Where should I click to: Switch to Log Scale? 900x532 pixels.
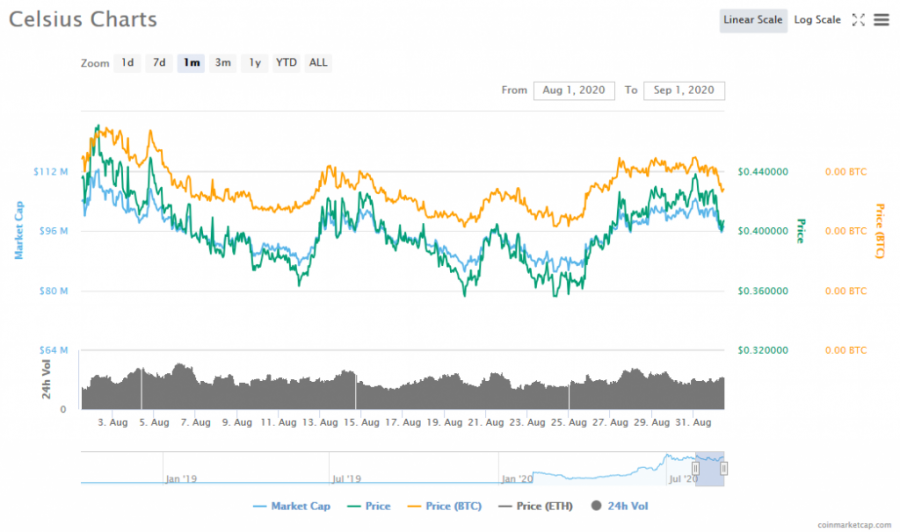point(817,20)
